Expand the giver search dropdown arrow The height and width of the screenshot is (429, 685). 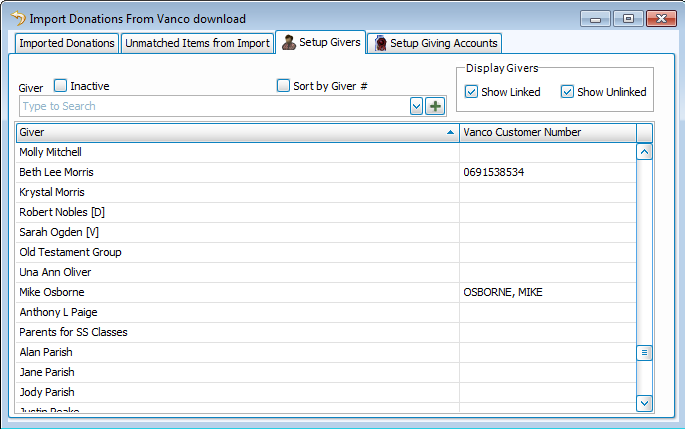416,106
